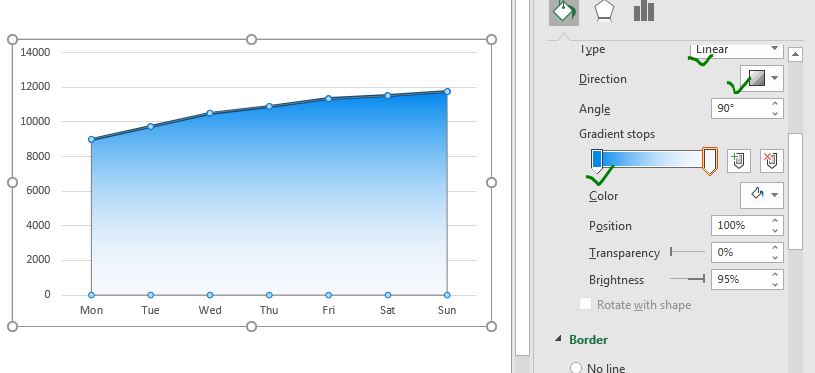
Task: Click the chart's bottom-middle resize handle
Action: coord(252,326)
